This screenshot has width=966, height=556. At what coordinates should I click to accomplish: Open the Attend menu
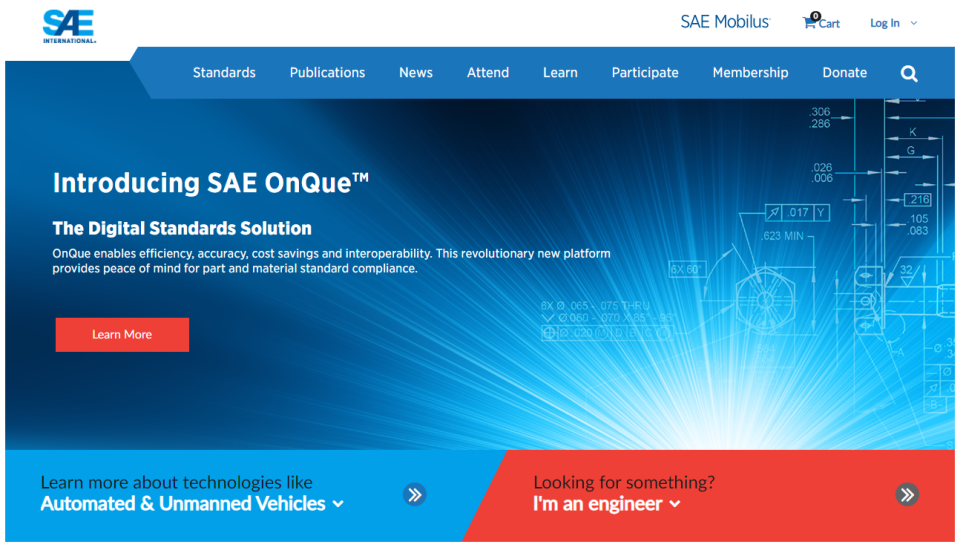tap(488, 73)
